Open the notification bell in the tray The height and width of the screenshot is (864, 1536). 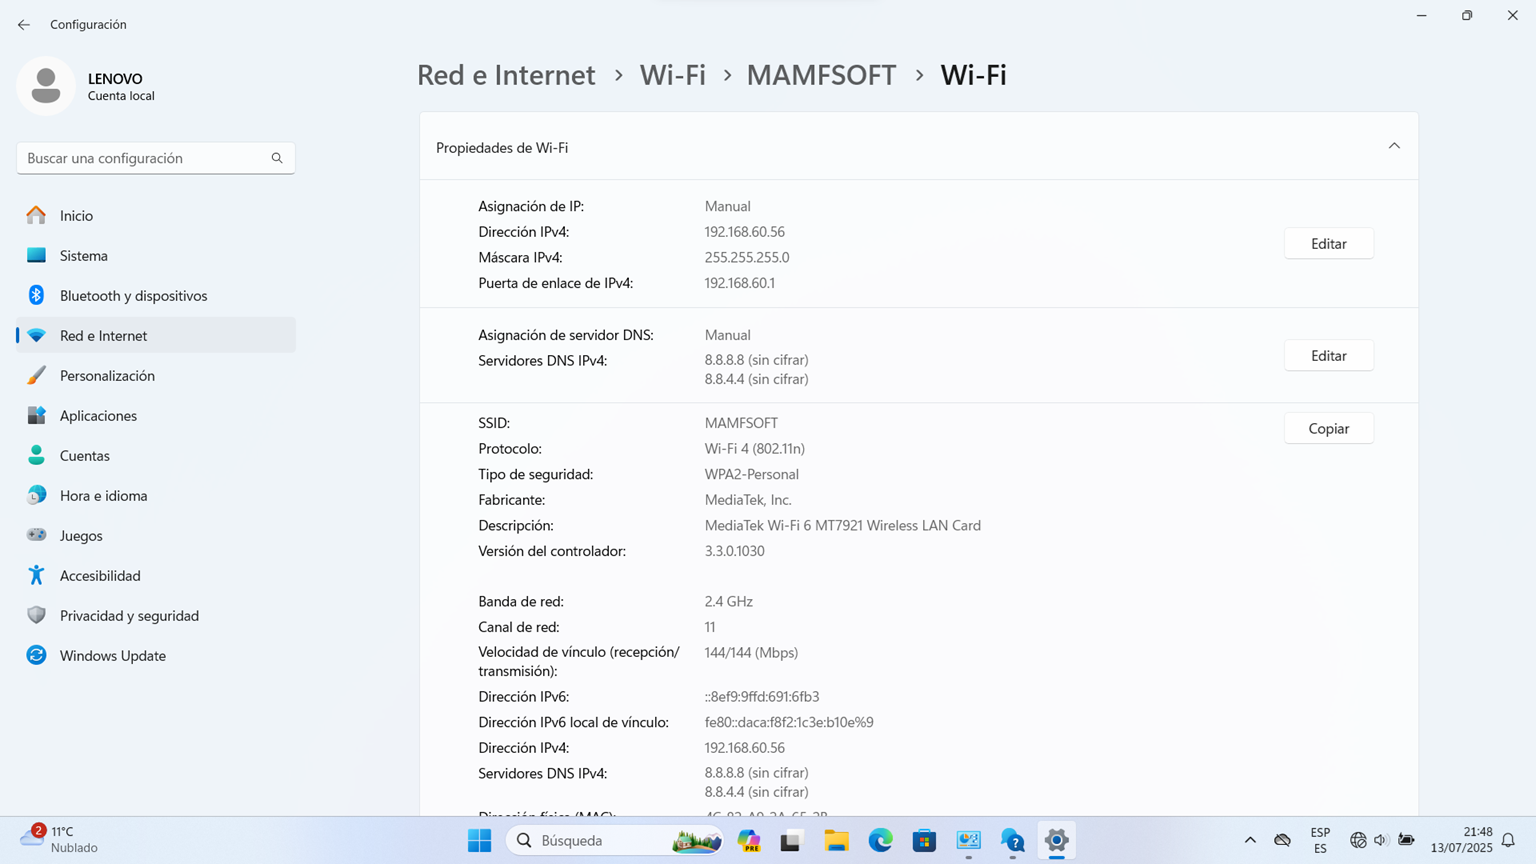tap(1508, 840)
